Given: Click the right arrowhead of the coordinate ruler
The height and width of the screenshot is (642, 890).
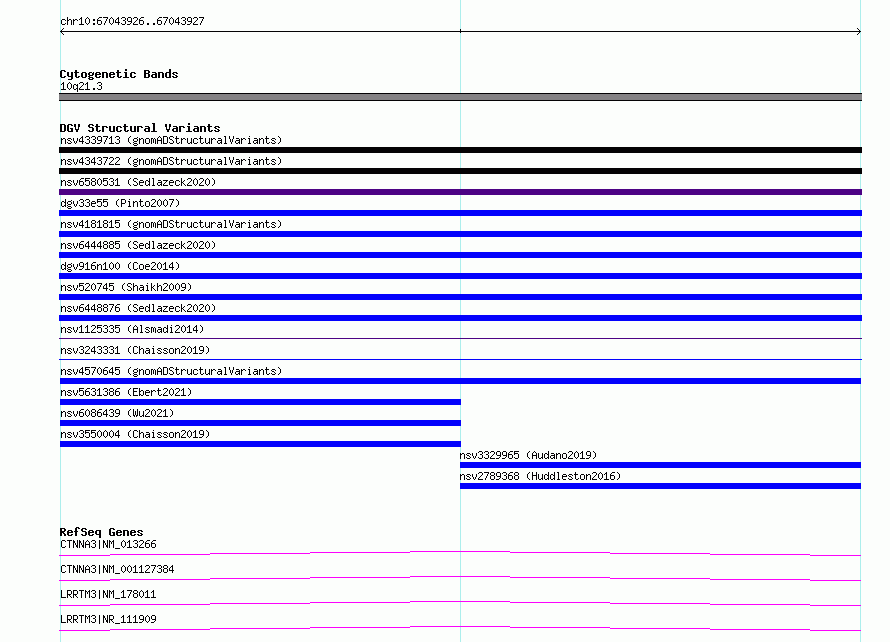Looking at the screenshot, I should click(x=859, y=32).
